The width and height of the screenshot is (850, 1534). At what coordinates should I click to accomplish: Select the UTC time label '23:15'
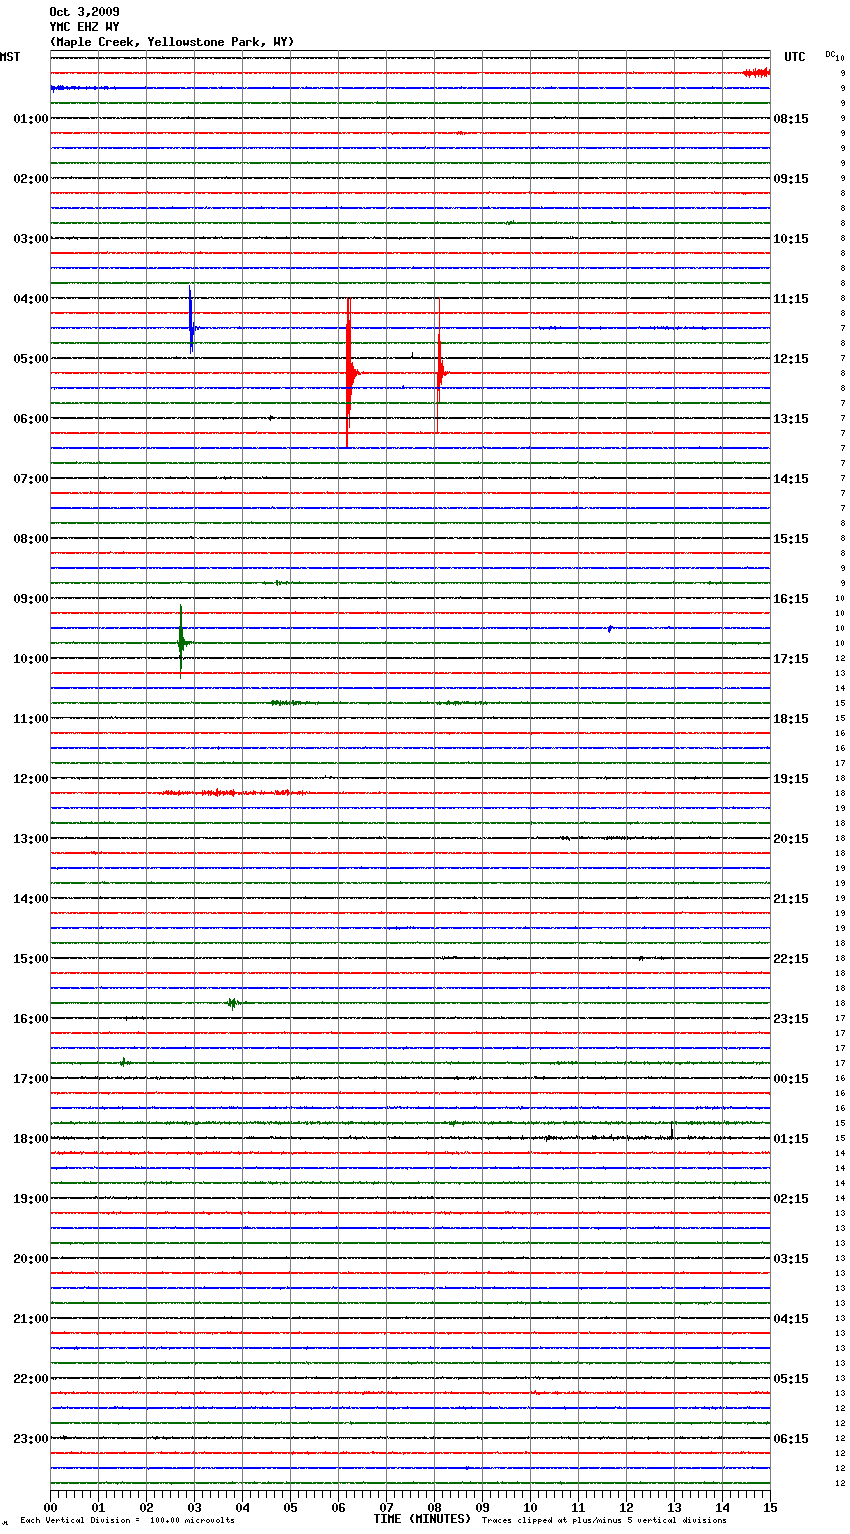pyautogui.click(x=791, y=1019)
